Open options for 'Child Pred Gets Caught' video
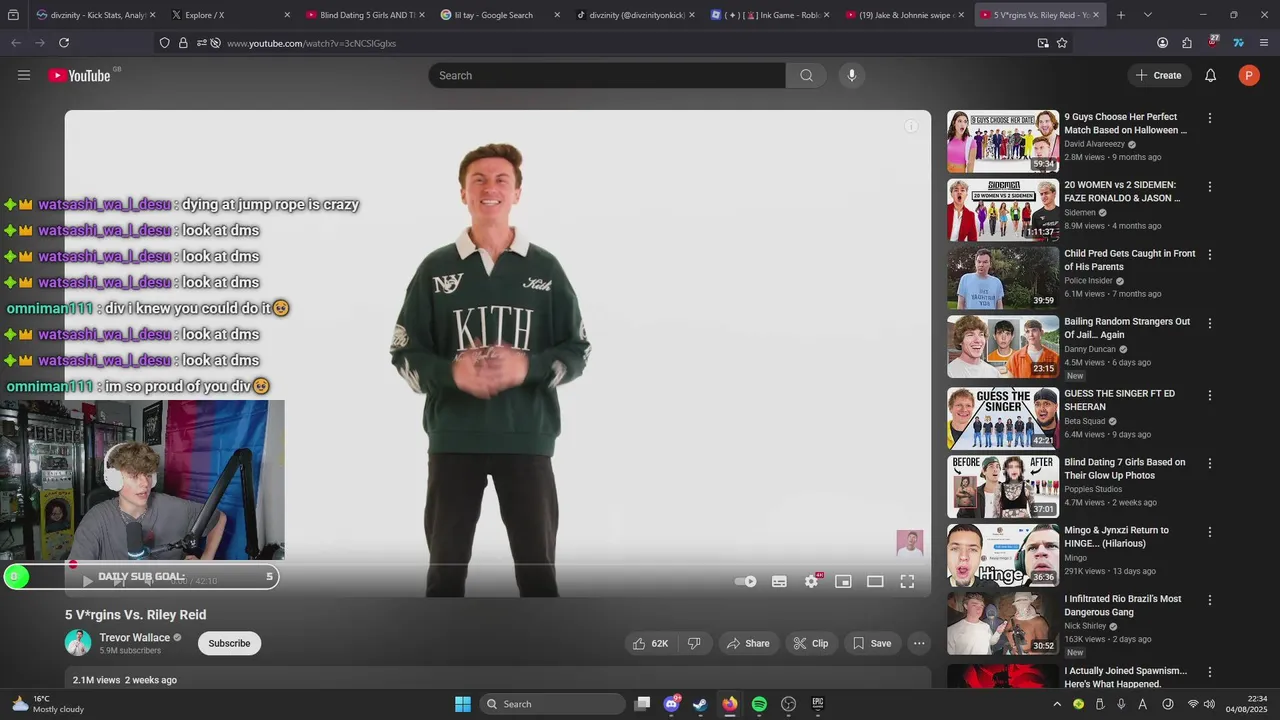 [1210, 255]
